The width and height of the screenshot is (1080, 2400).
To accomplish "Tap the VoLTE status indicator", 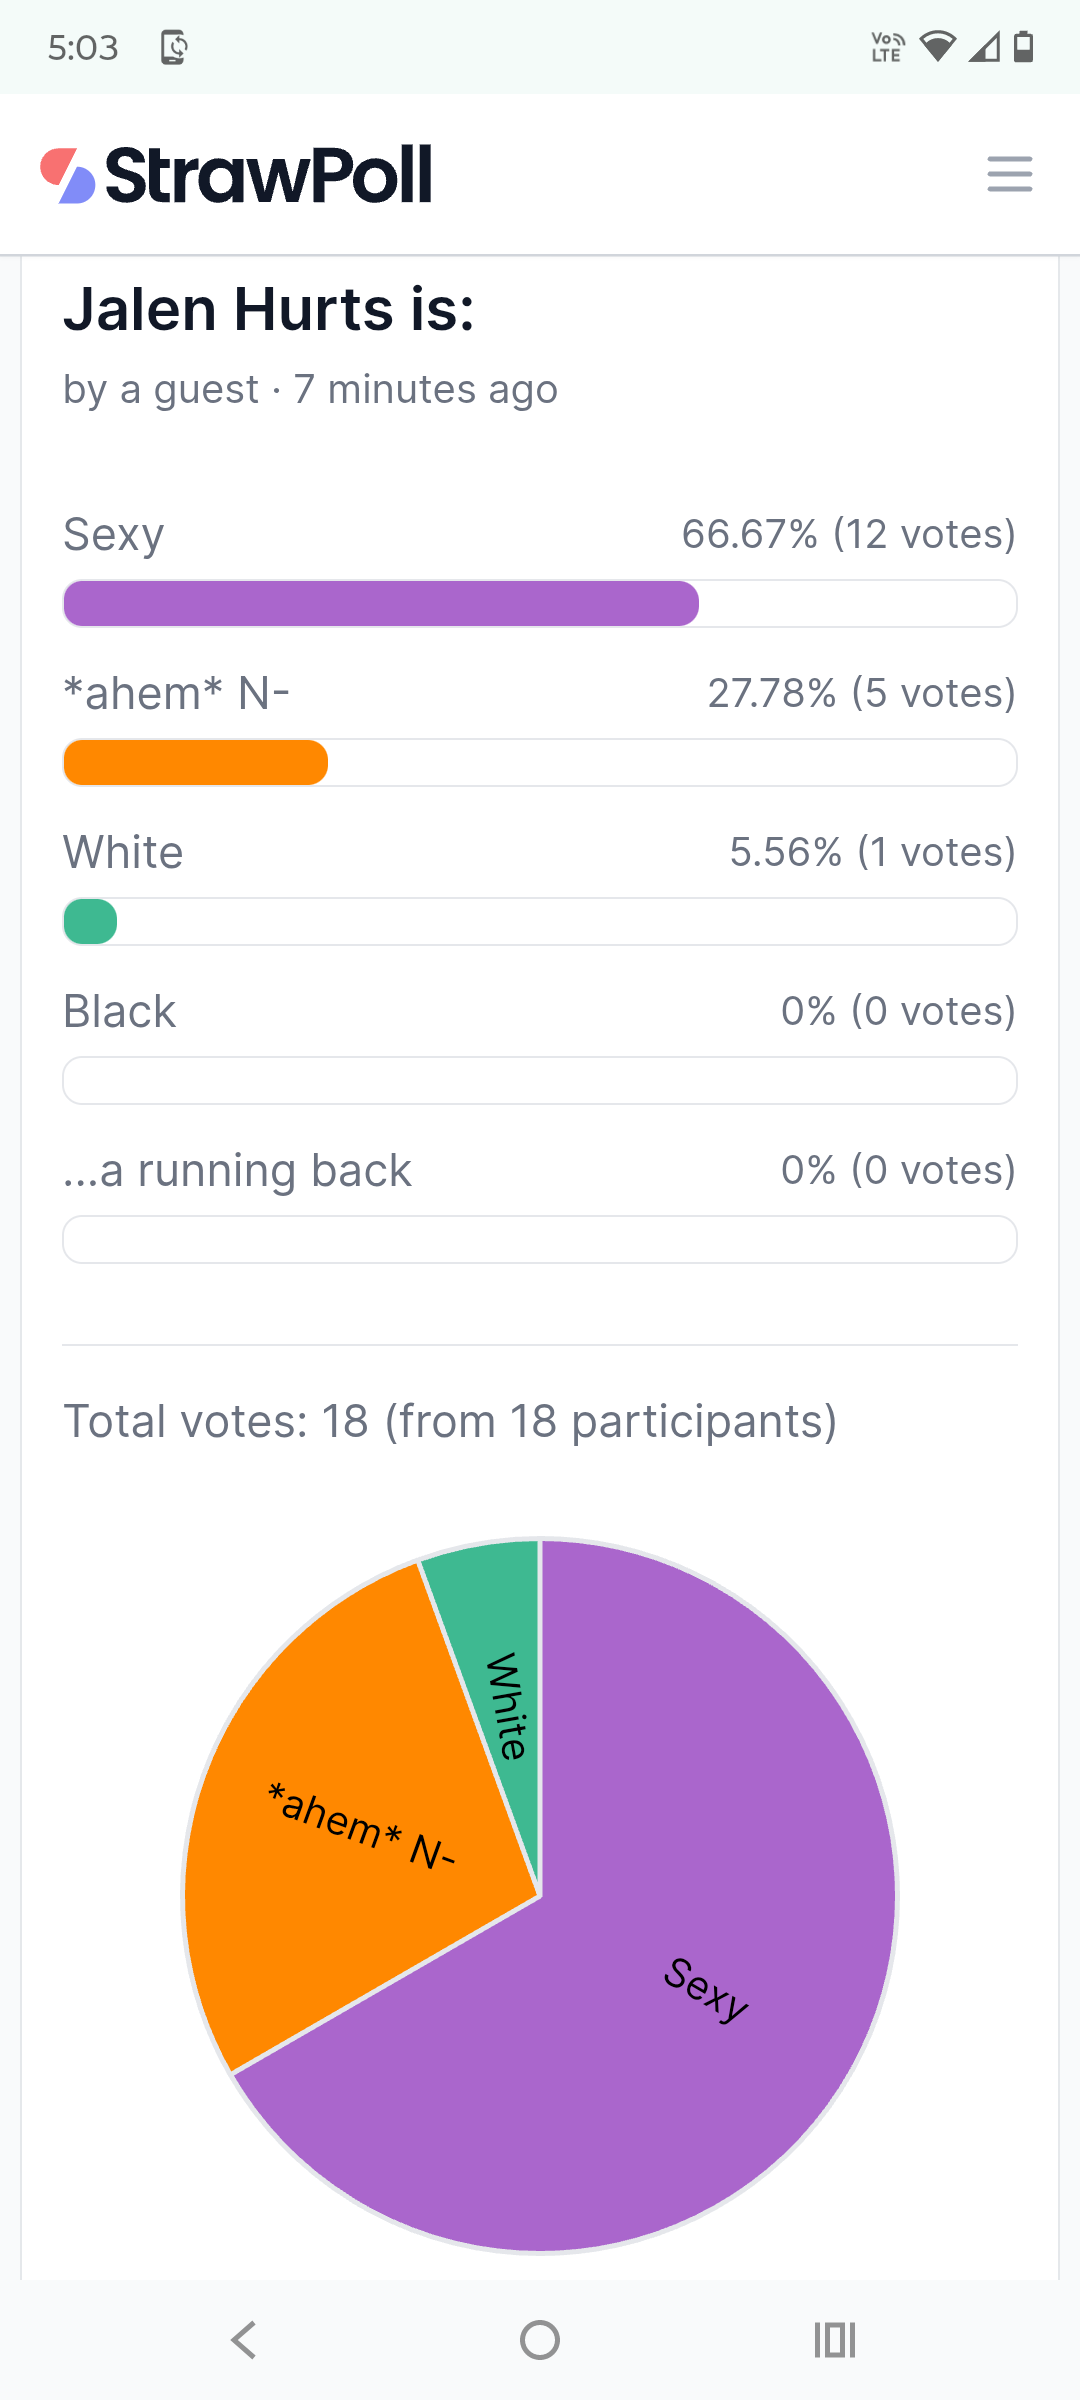I will pos(888,47).
